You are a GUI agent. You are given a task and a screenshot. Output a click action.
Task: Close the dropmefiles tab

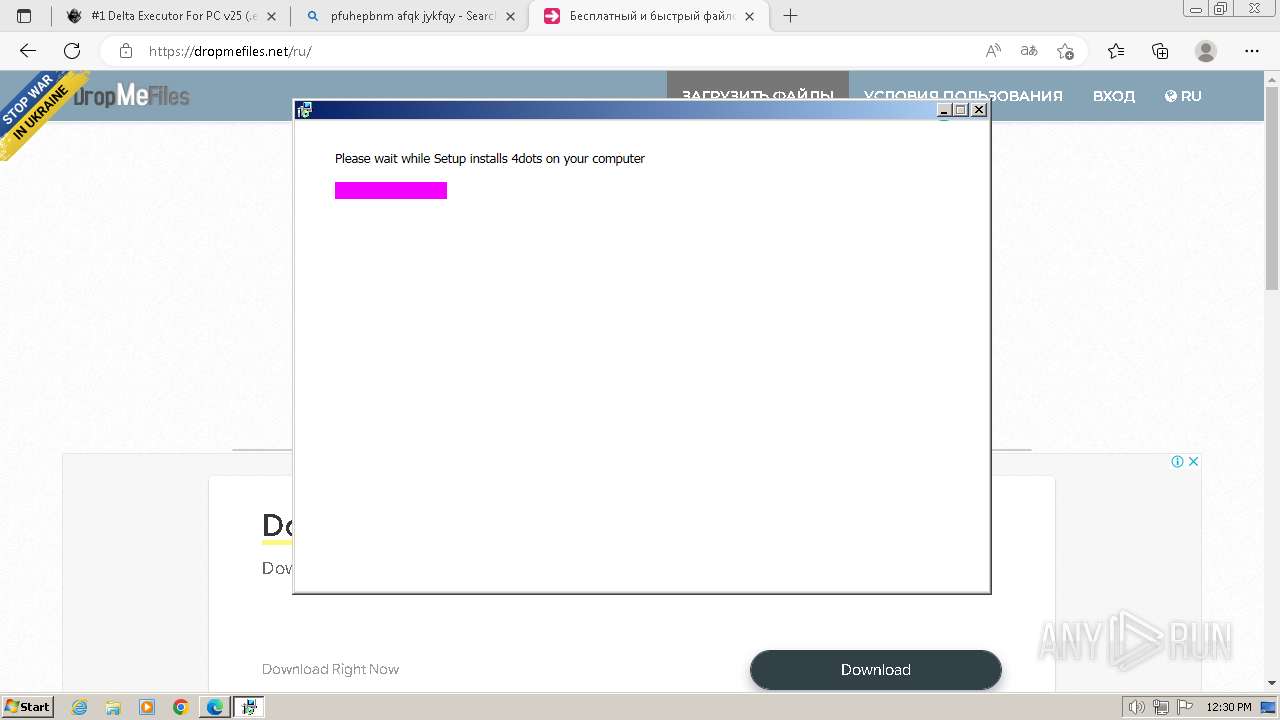tap(749, 16)
